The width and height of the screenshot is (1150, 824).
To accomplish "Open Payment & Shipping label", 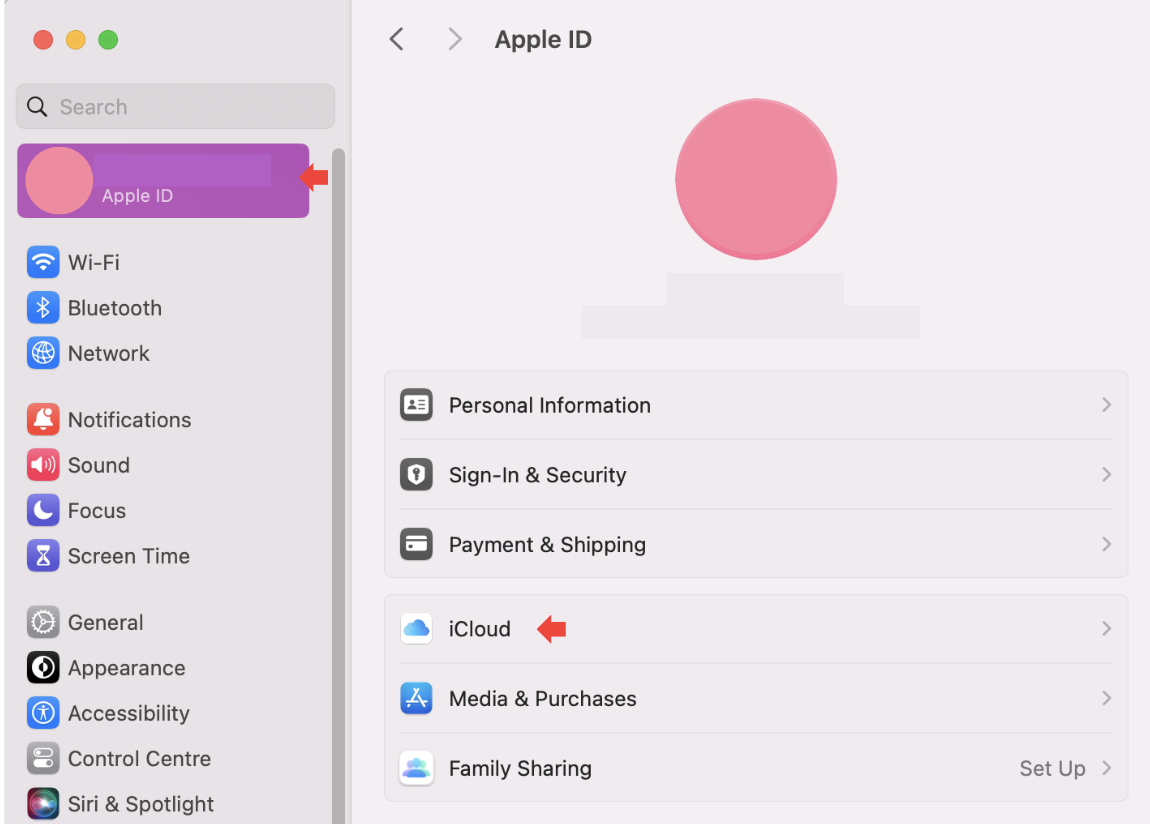I will click(547, 545).
